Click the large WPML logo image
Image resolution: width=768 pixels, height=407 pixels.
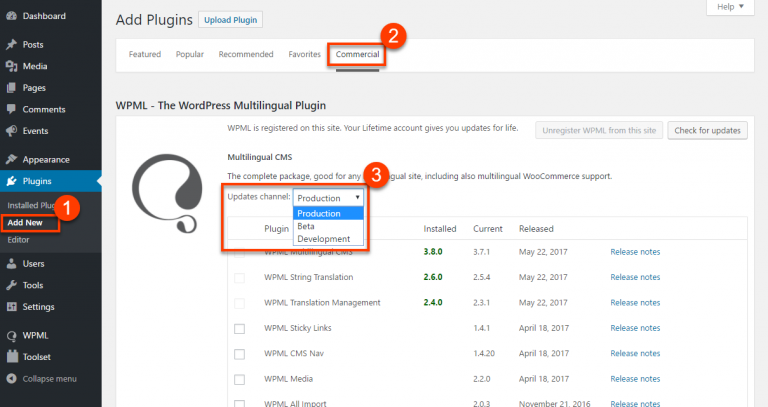pos(167,193)
